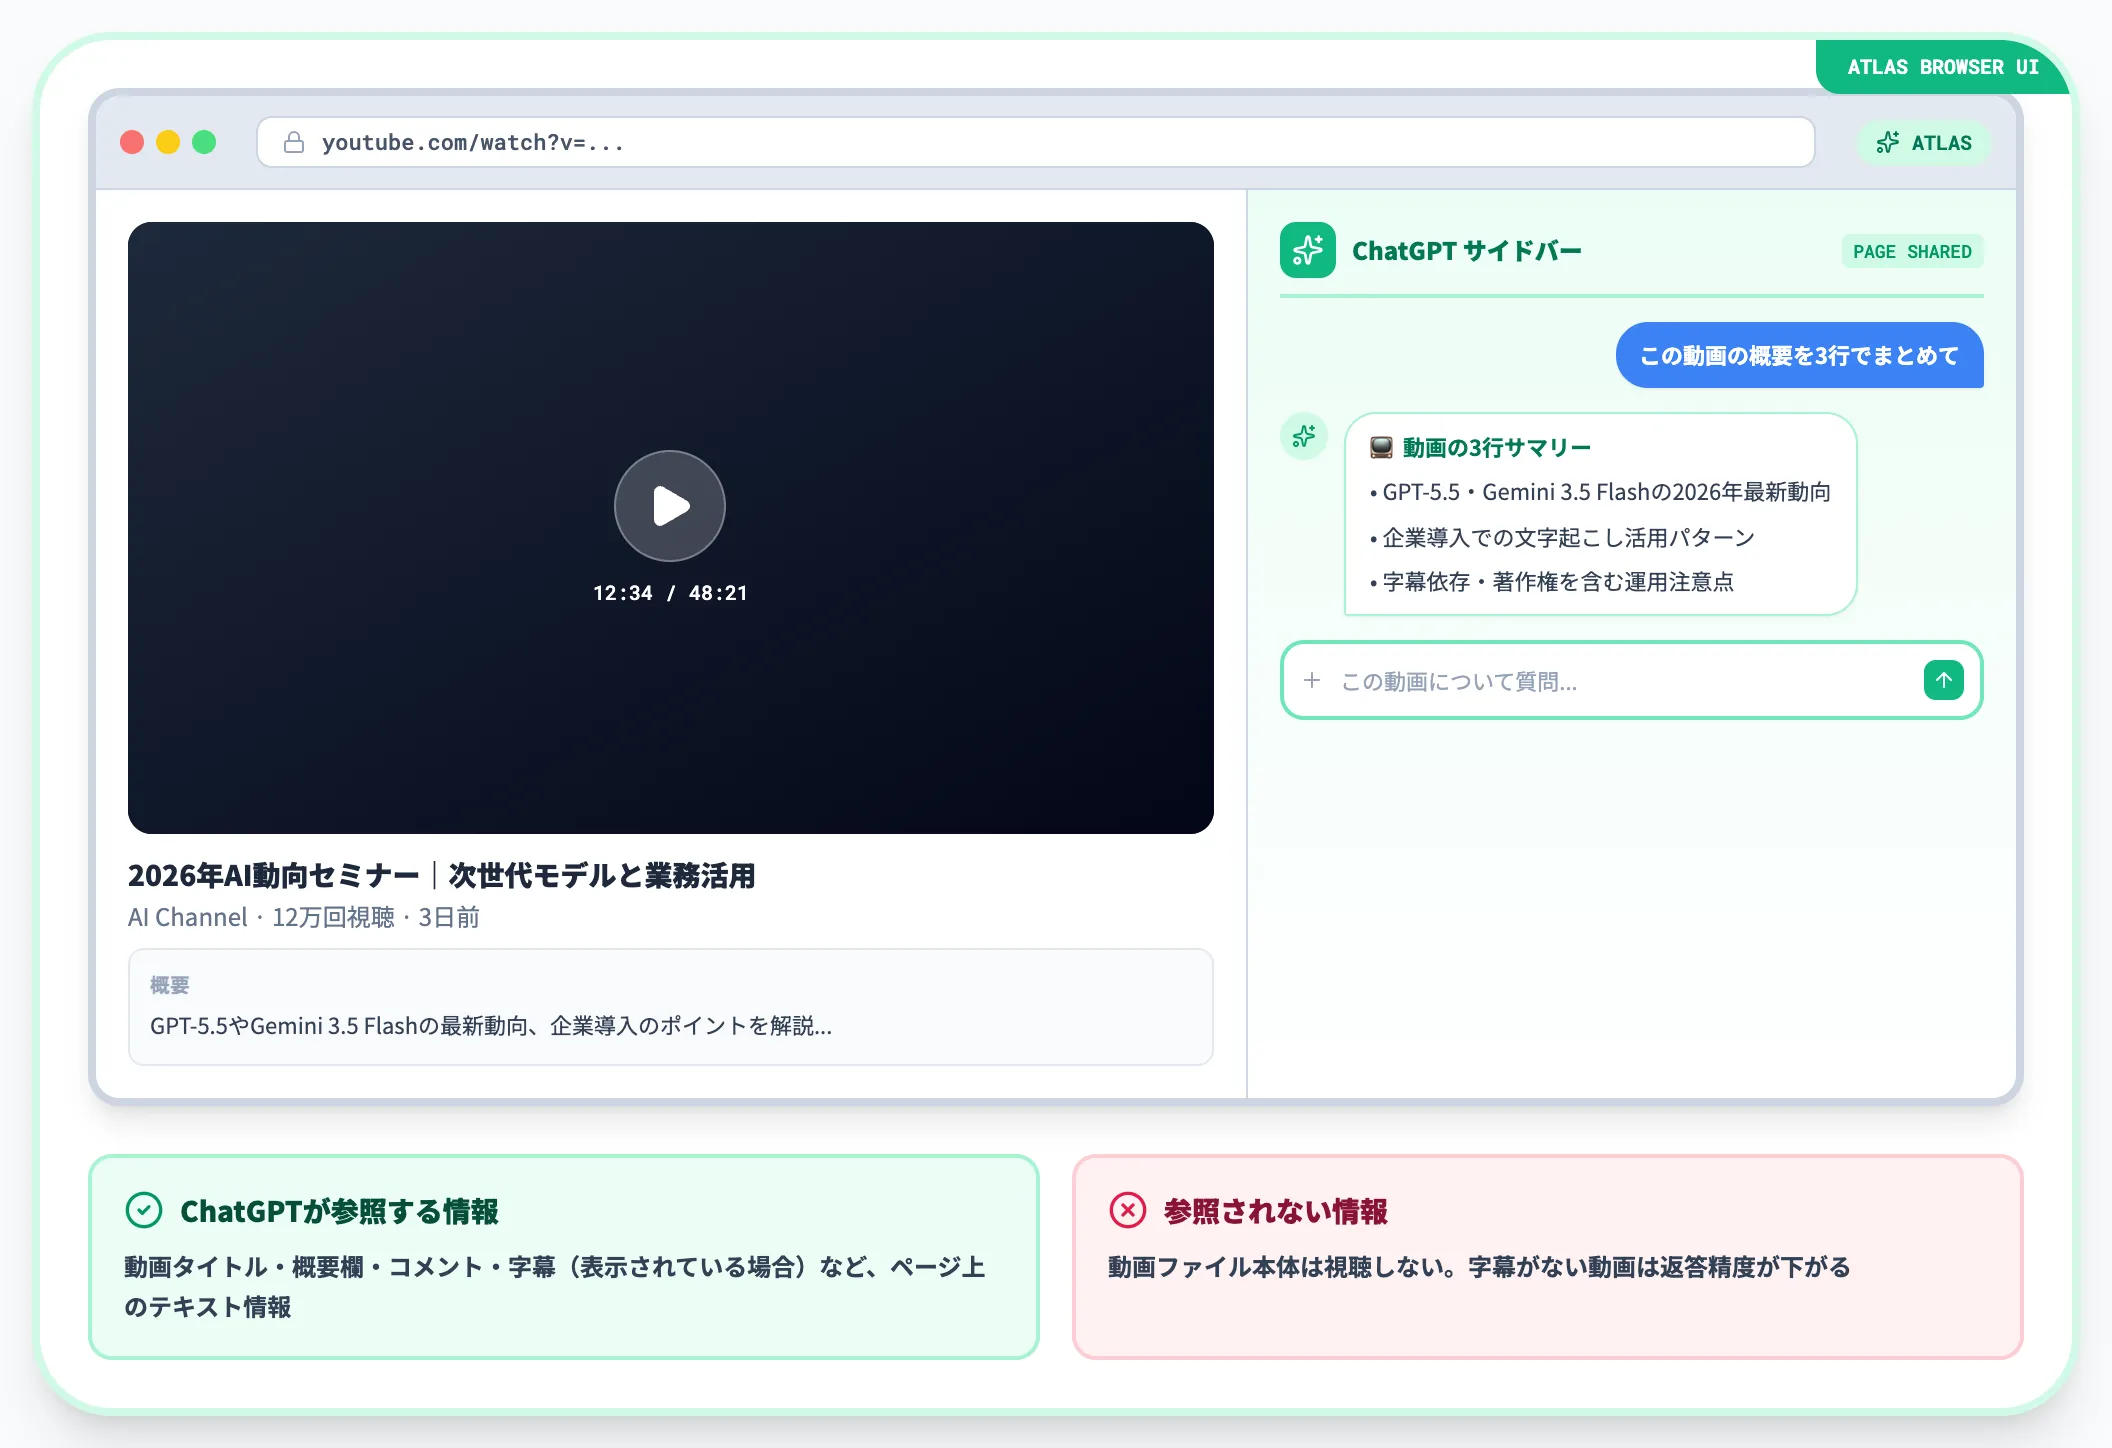
Task: Open the AI Channel name link
Action: tap(187, 917)
